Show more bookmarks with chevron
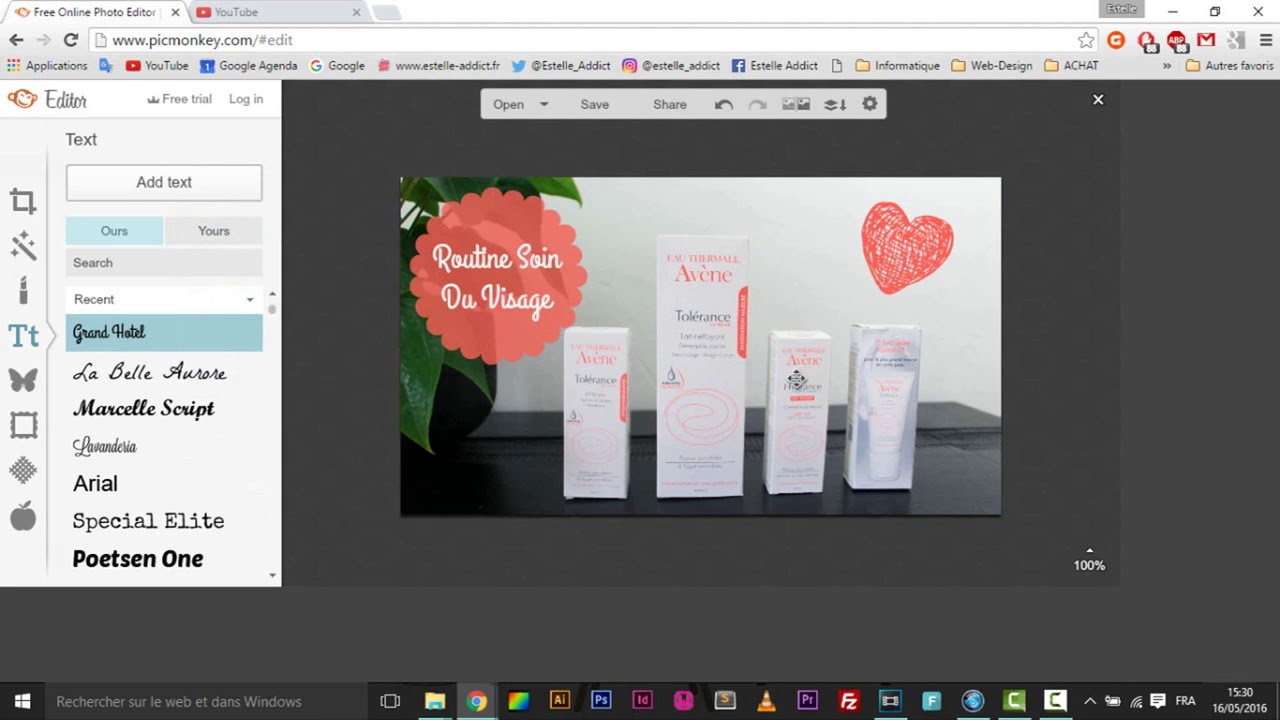1280x720 pixels. point(1167,66)
